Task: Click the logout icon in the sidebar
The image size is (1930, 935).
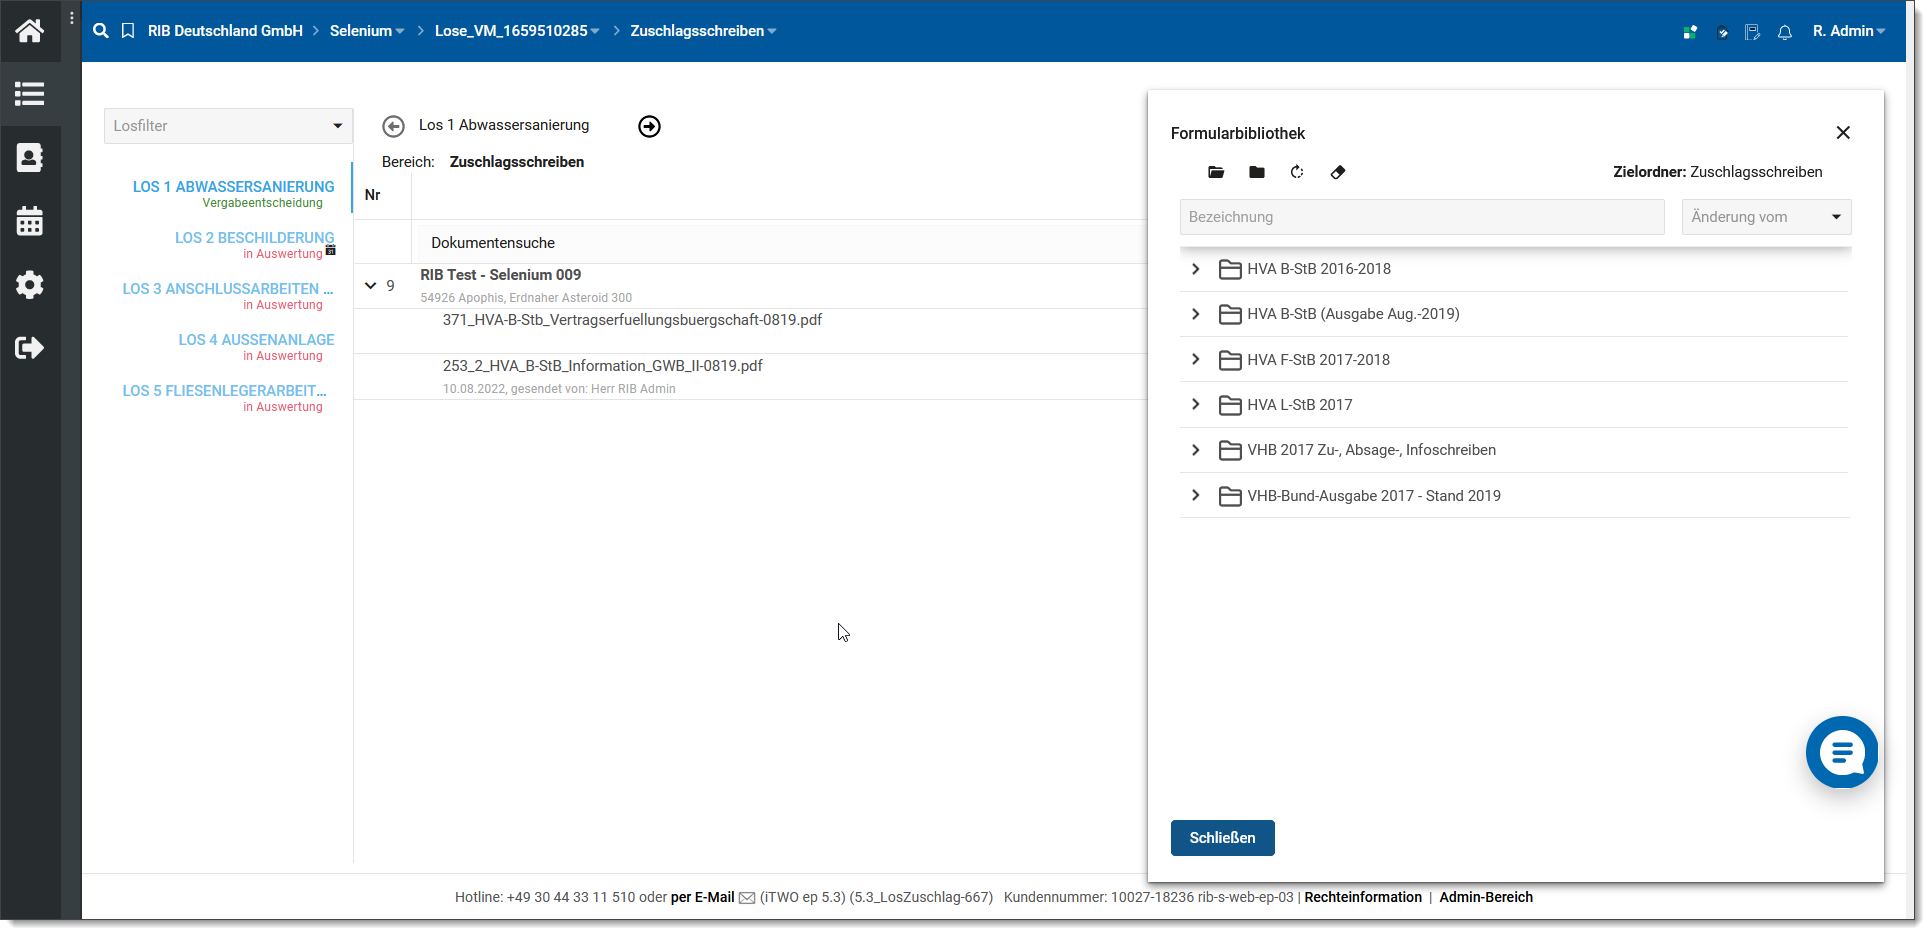Action: tap(30, 348)
